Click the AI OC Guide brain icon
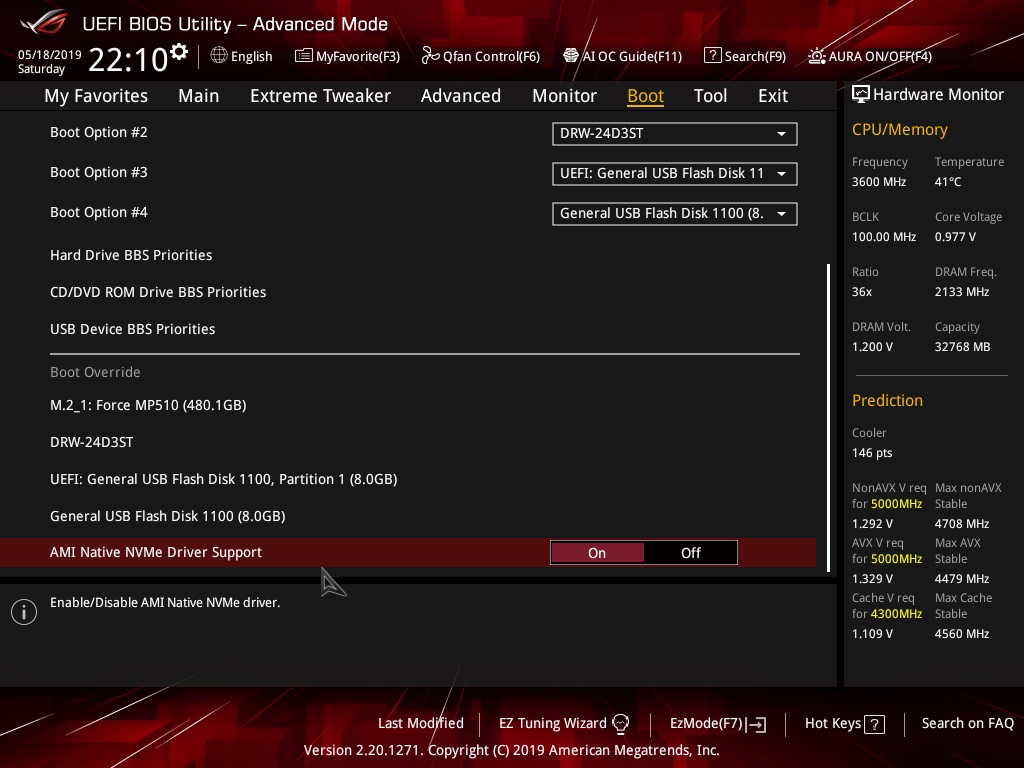This screenshot has width=1024, height=768. 571,56
